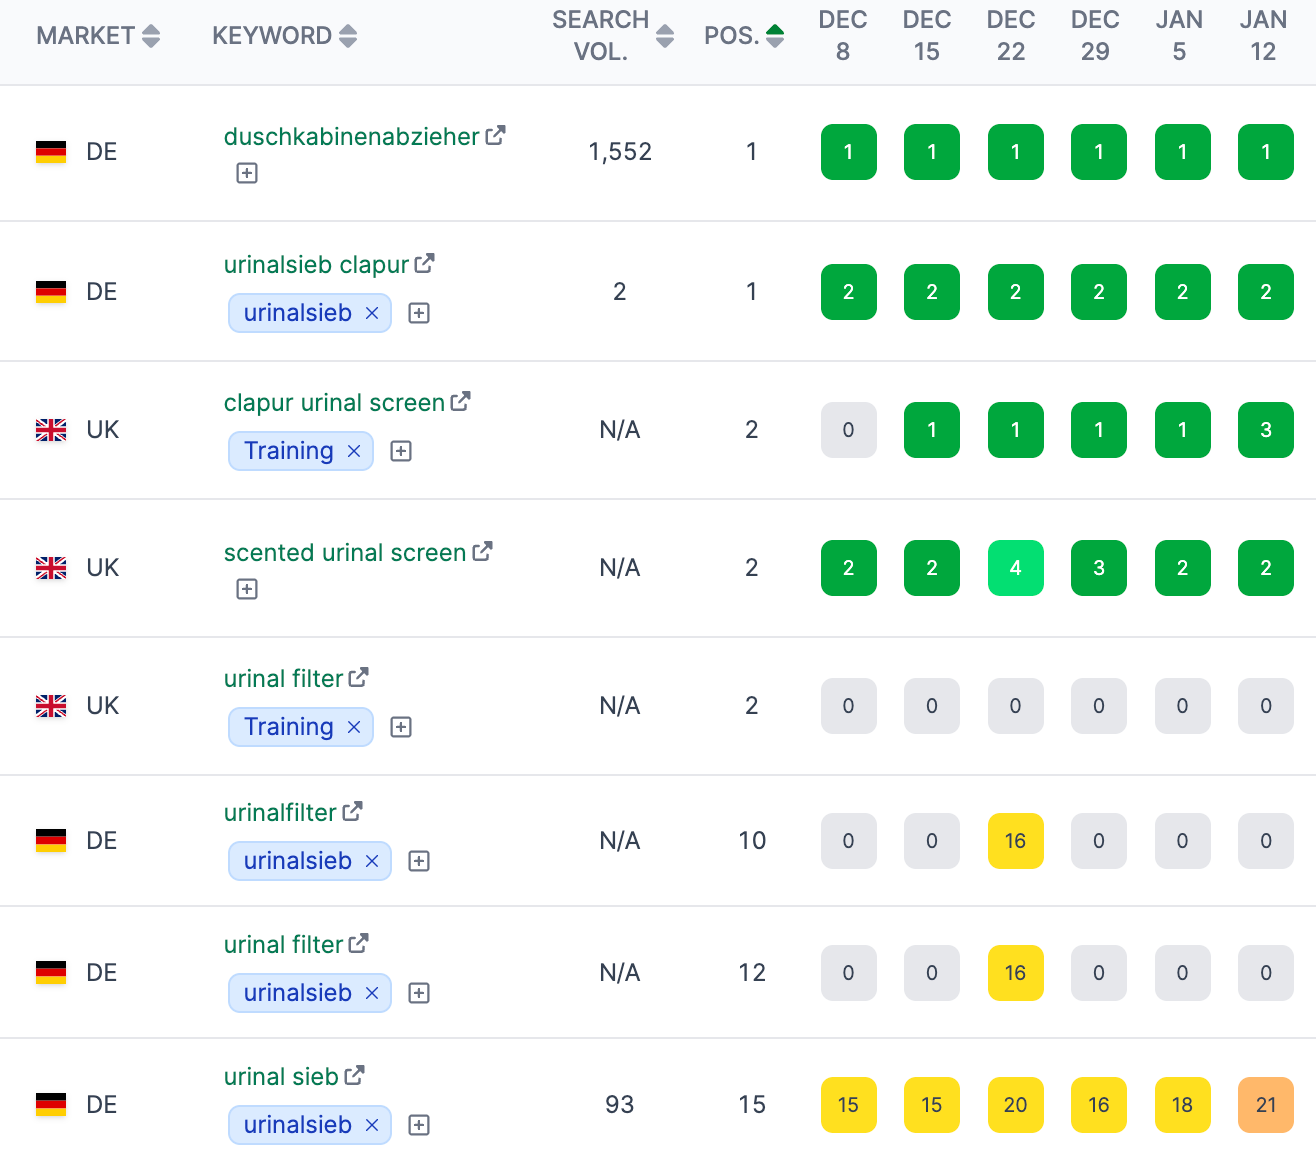Click plus icon on UK urinal filter row
Viewport: 1316px width, 1164px height.
pyautogui.click(x=400, y=727)
